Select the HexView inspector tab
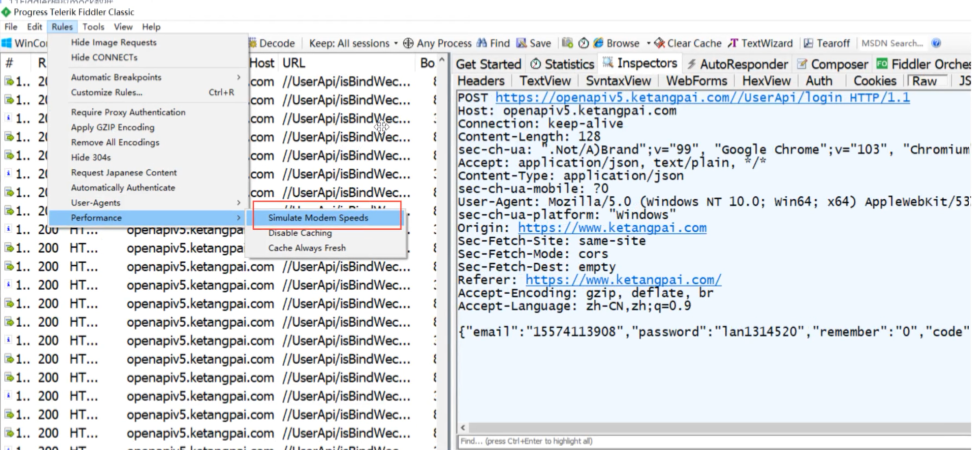 coord(766,81)
